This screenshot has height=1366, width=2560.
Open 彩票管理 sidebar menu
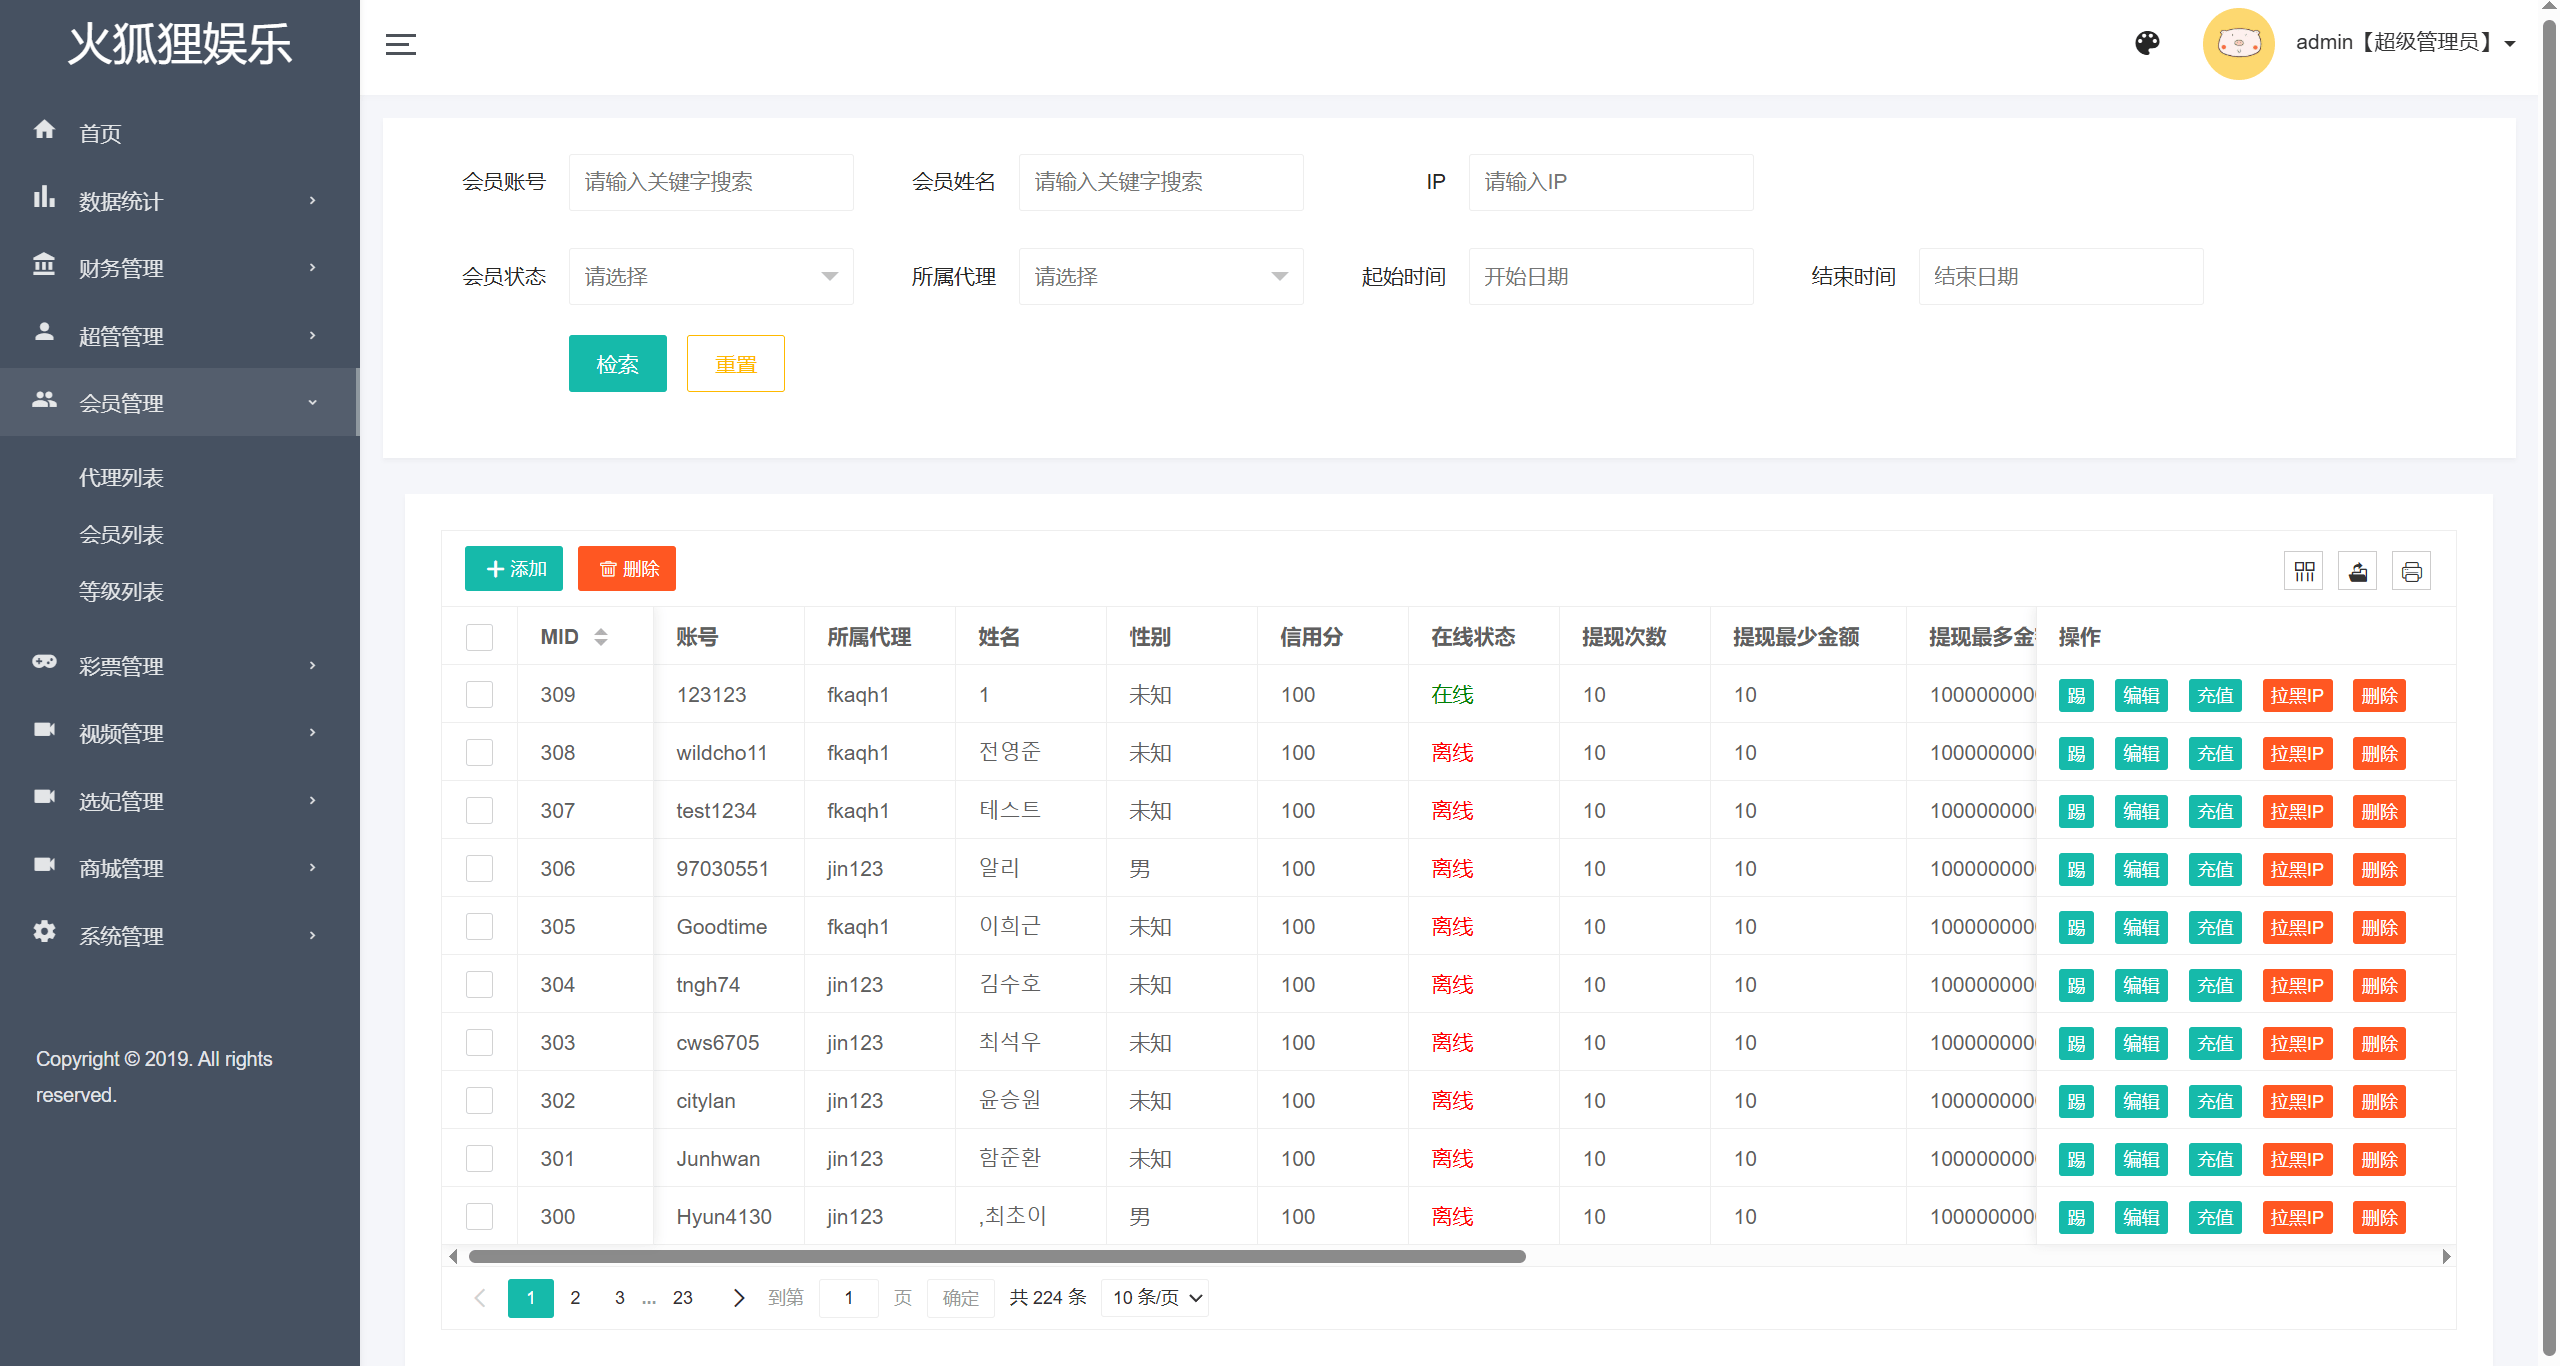180,666
